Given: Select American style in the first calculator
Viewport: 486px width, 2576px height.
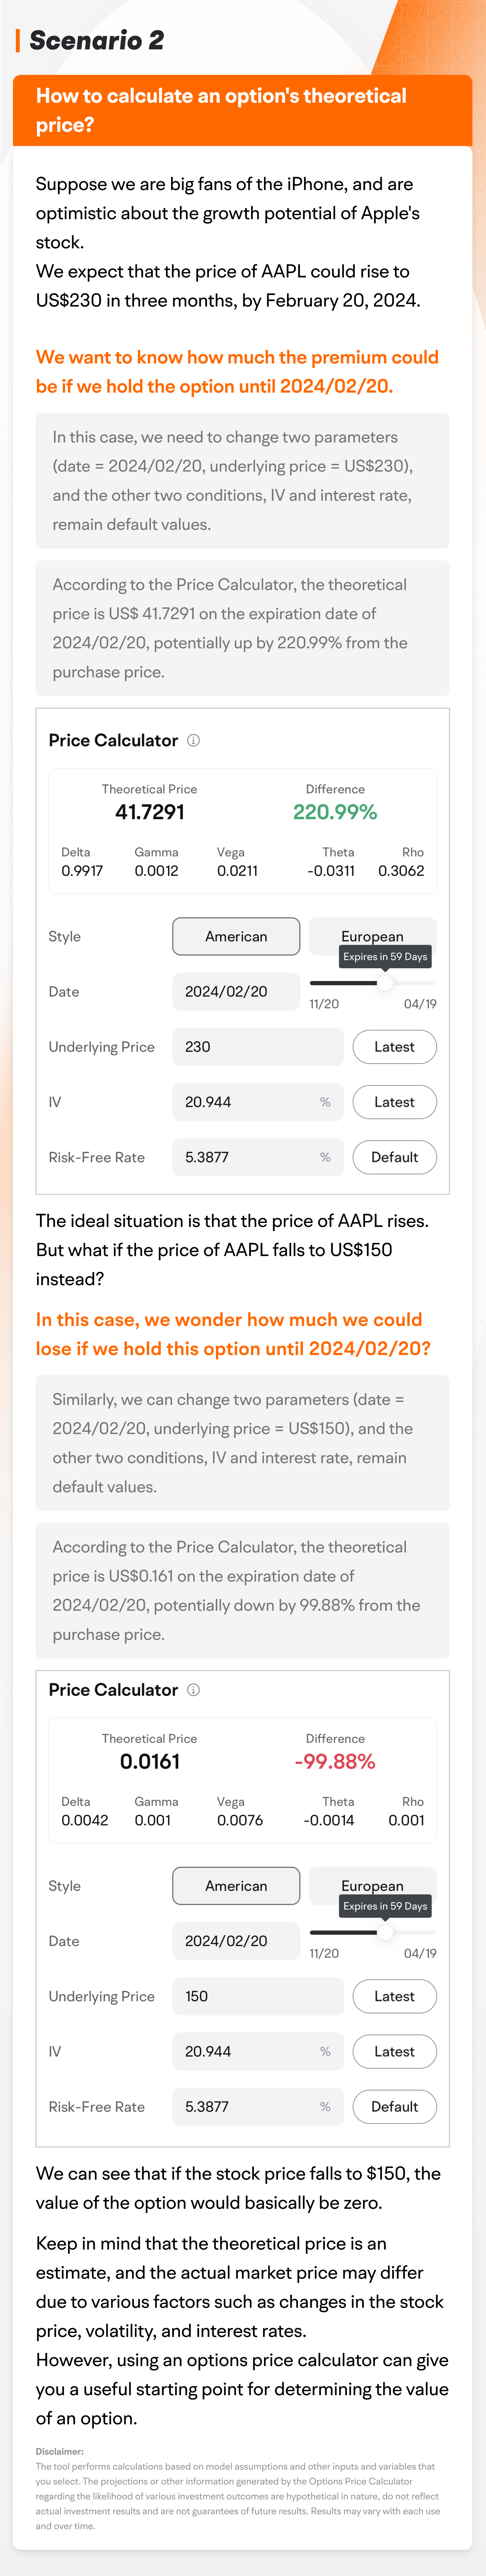Looking at the screenshot, I should coord(236,936).
